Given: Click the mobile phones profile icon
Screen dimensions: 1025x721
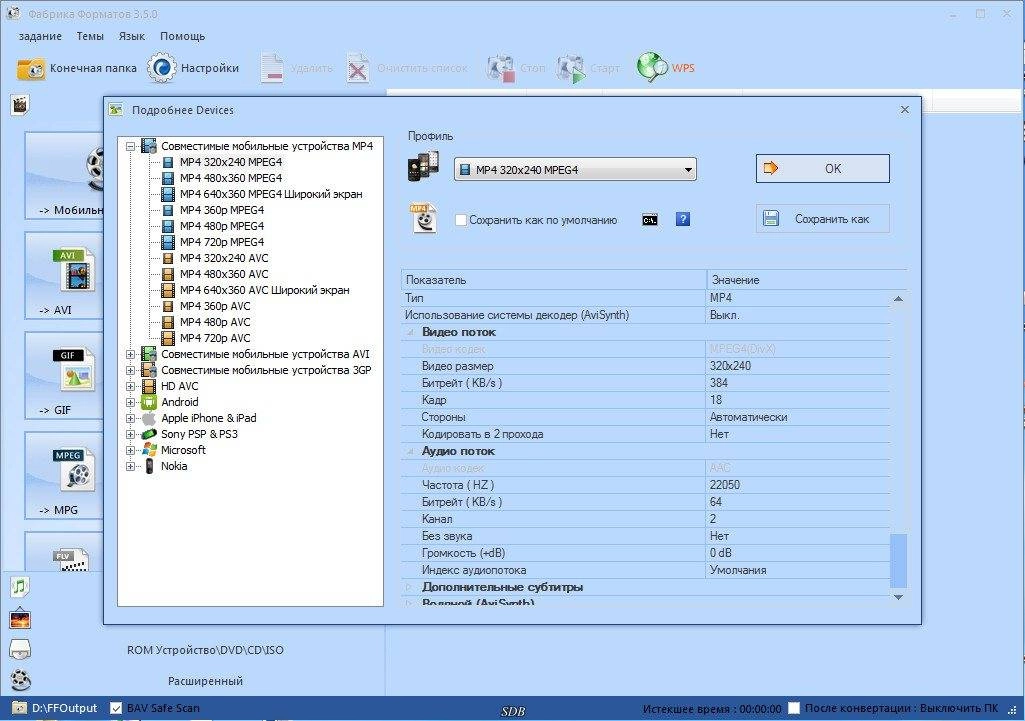Looking at the screenshot, I should [x=423, y=167].
